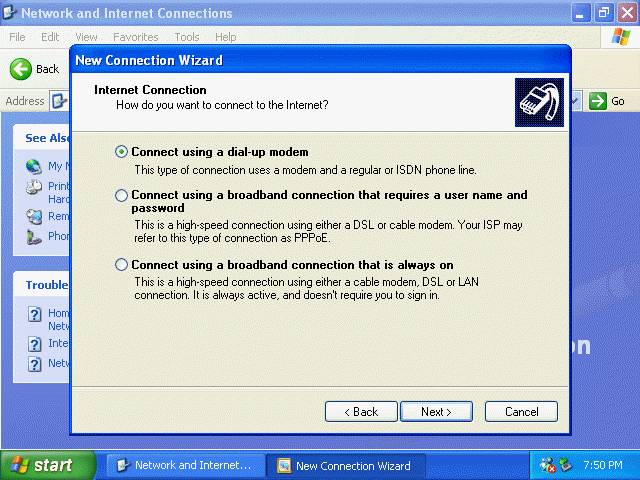
Task: Click the My Network Places globe icon
Action: click(x=34, y=167)
